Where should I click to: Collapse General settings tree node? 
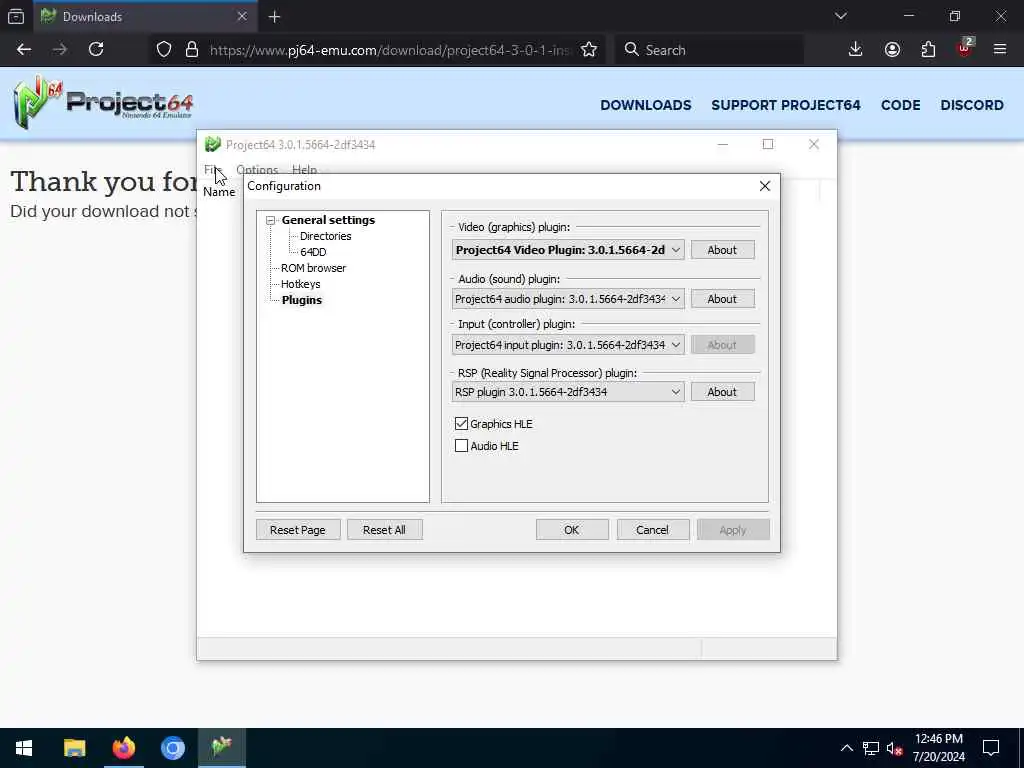270,221
